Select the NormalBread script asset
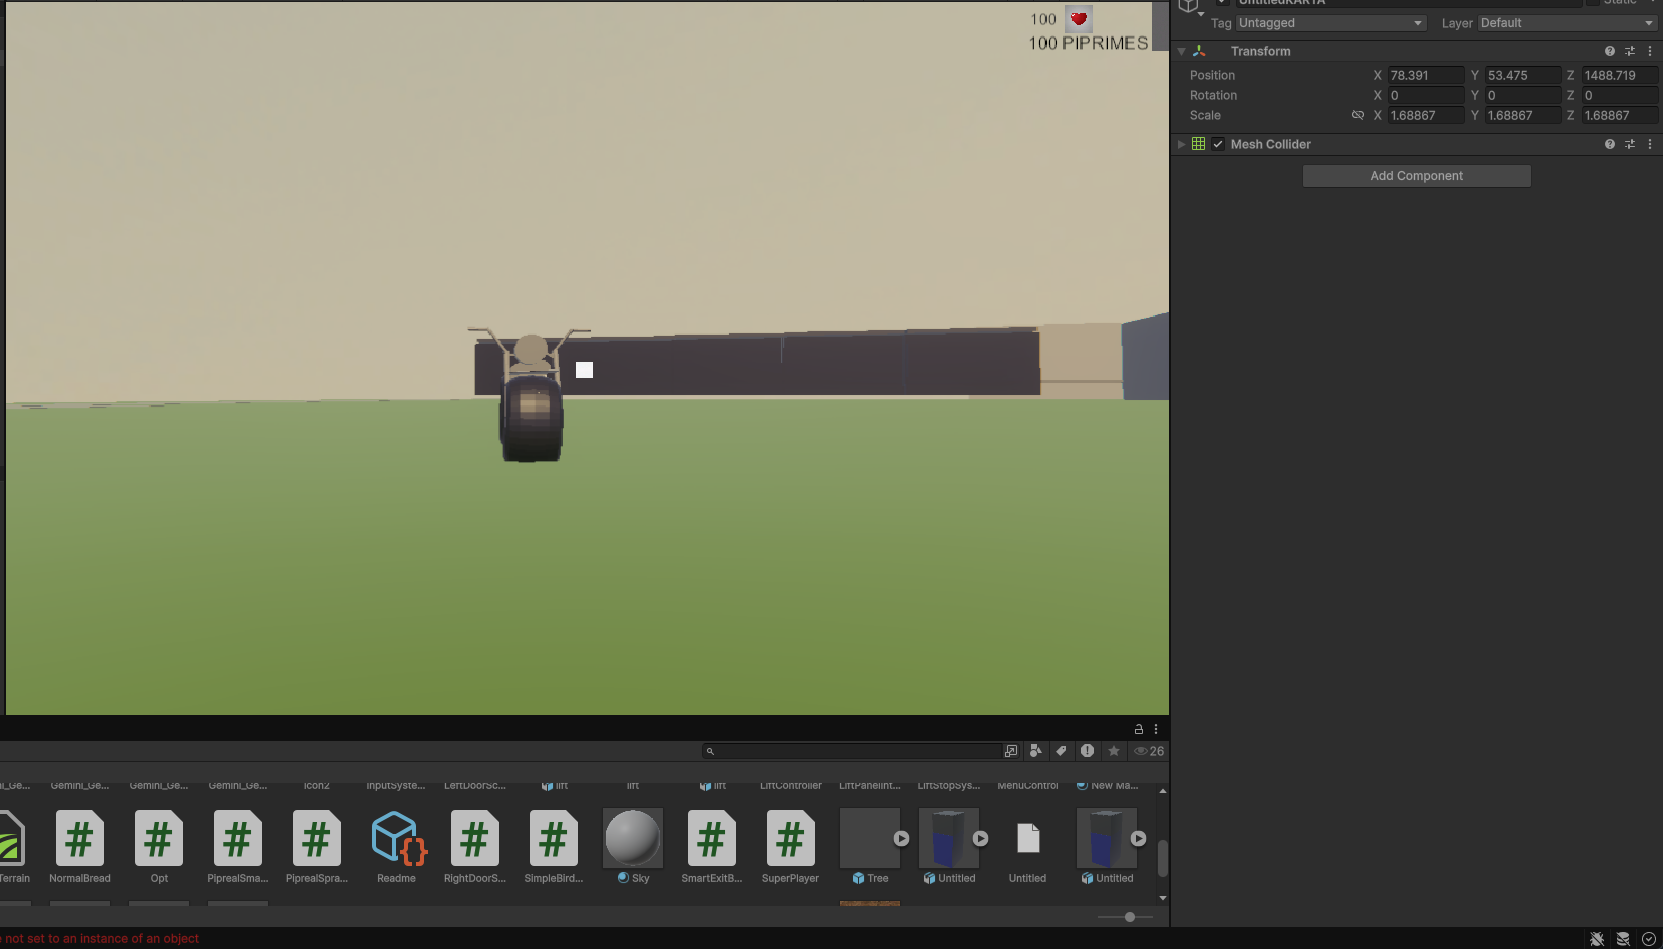 (x=80, y=847)
